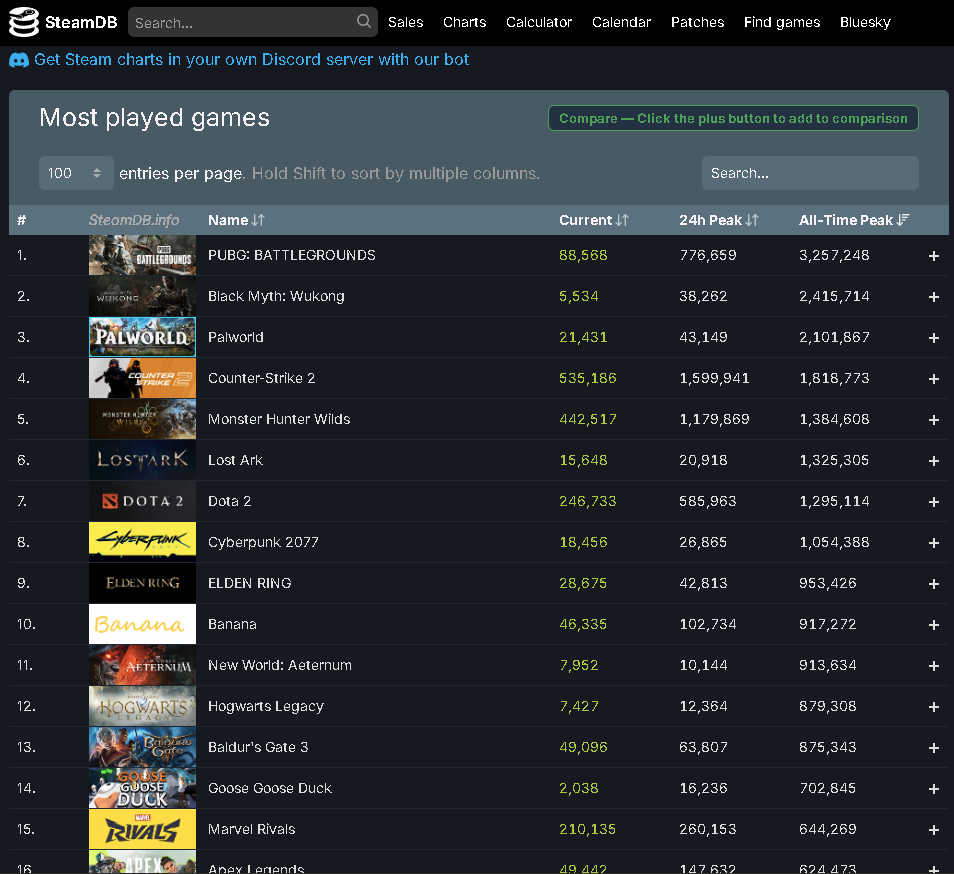Sort by Name column header
The width and height of the screenshot is (954, 874).
tap(237, 219)
